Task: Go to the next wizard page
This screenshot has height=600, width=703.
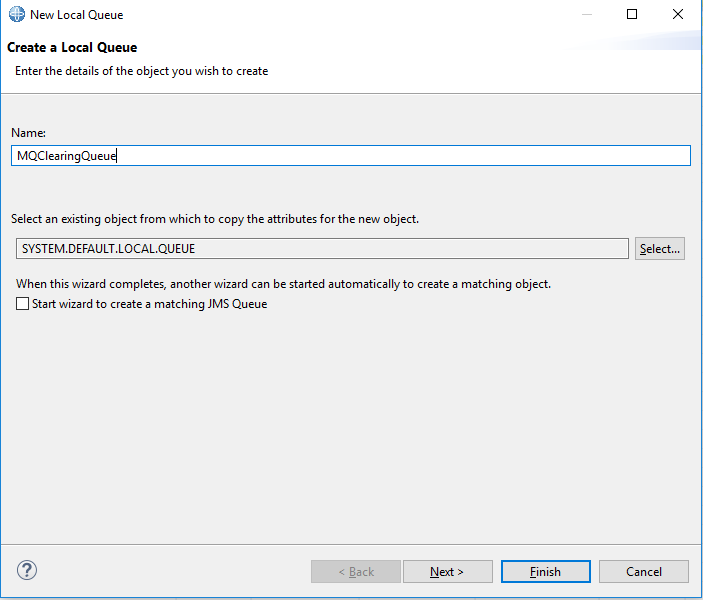Action: tap(447, 572)
